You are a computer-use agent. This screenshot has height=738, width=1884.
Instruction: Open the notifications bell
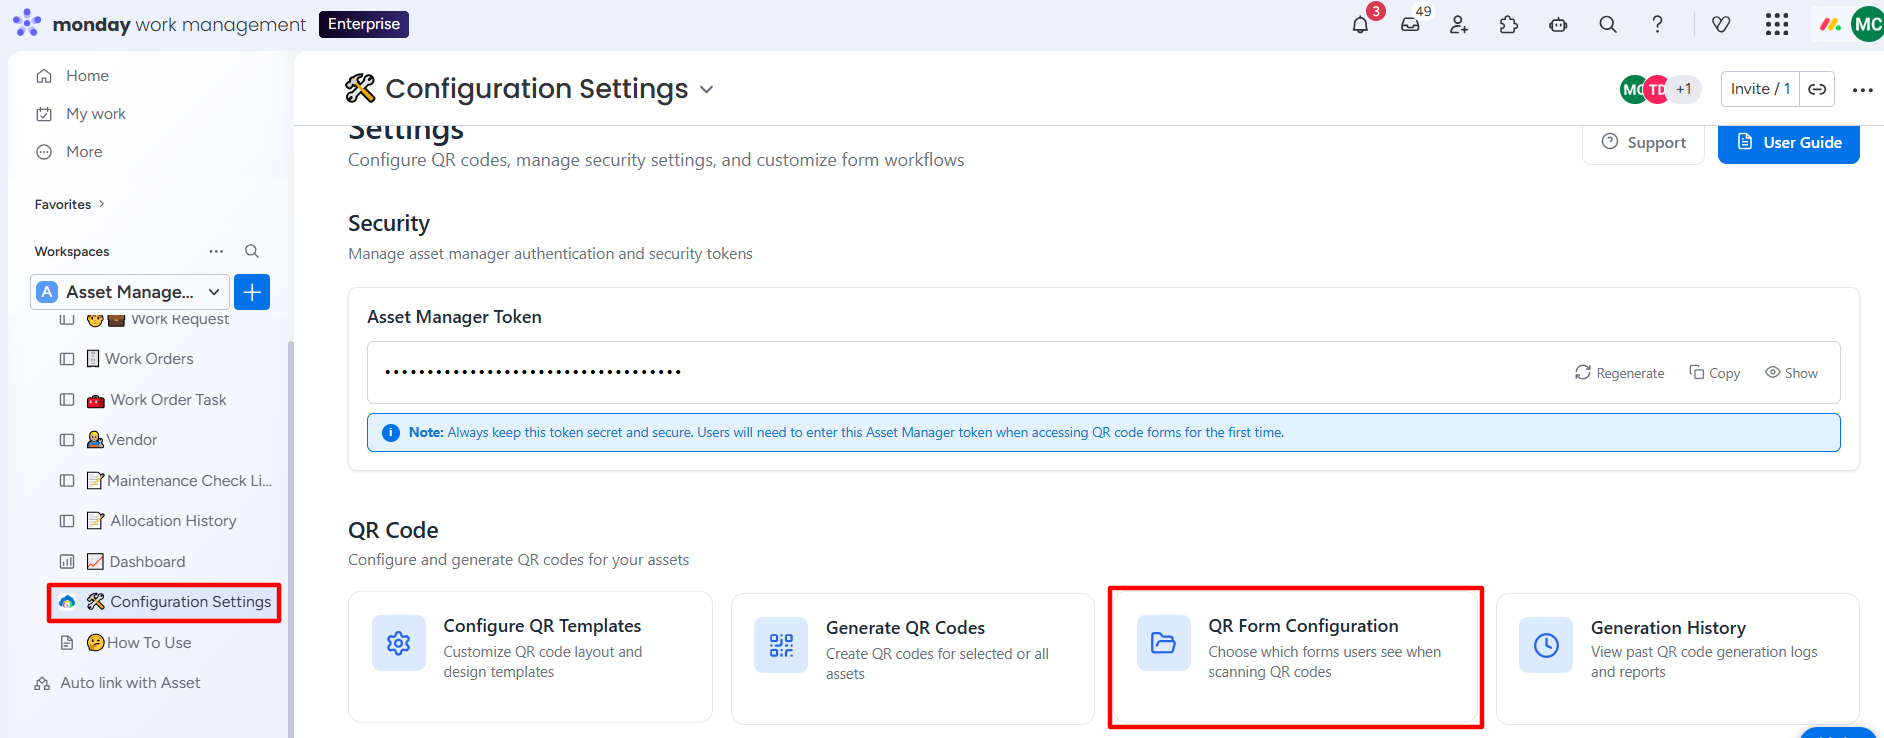[x=1360, y=25]
